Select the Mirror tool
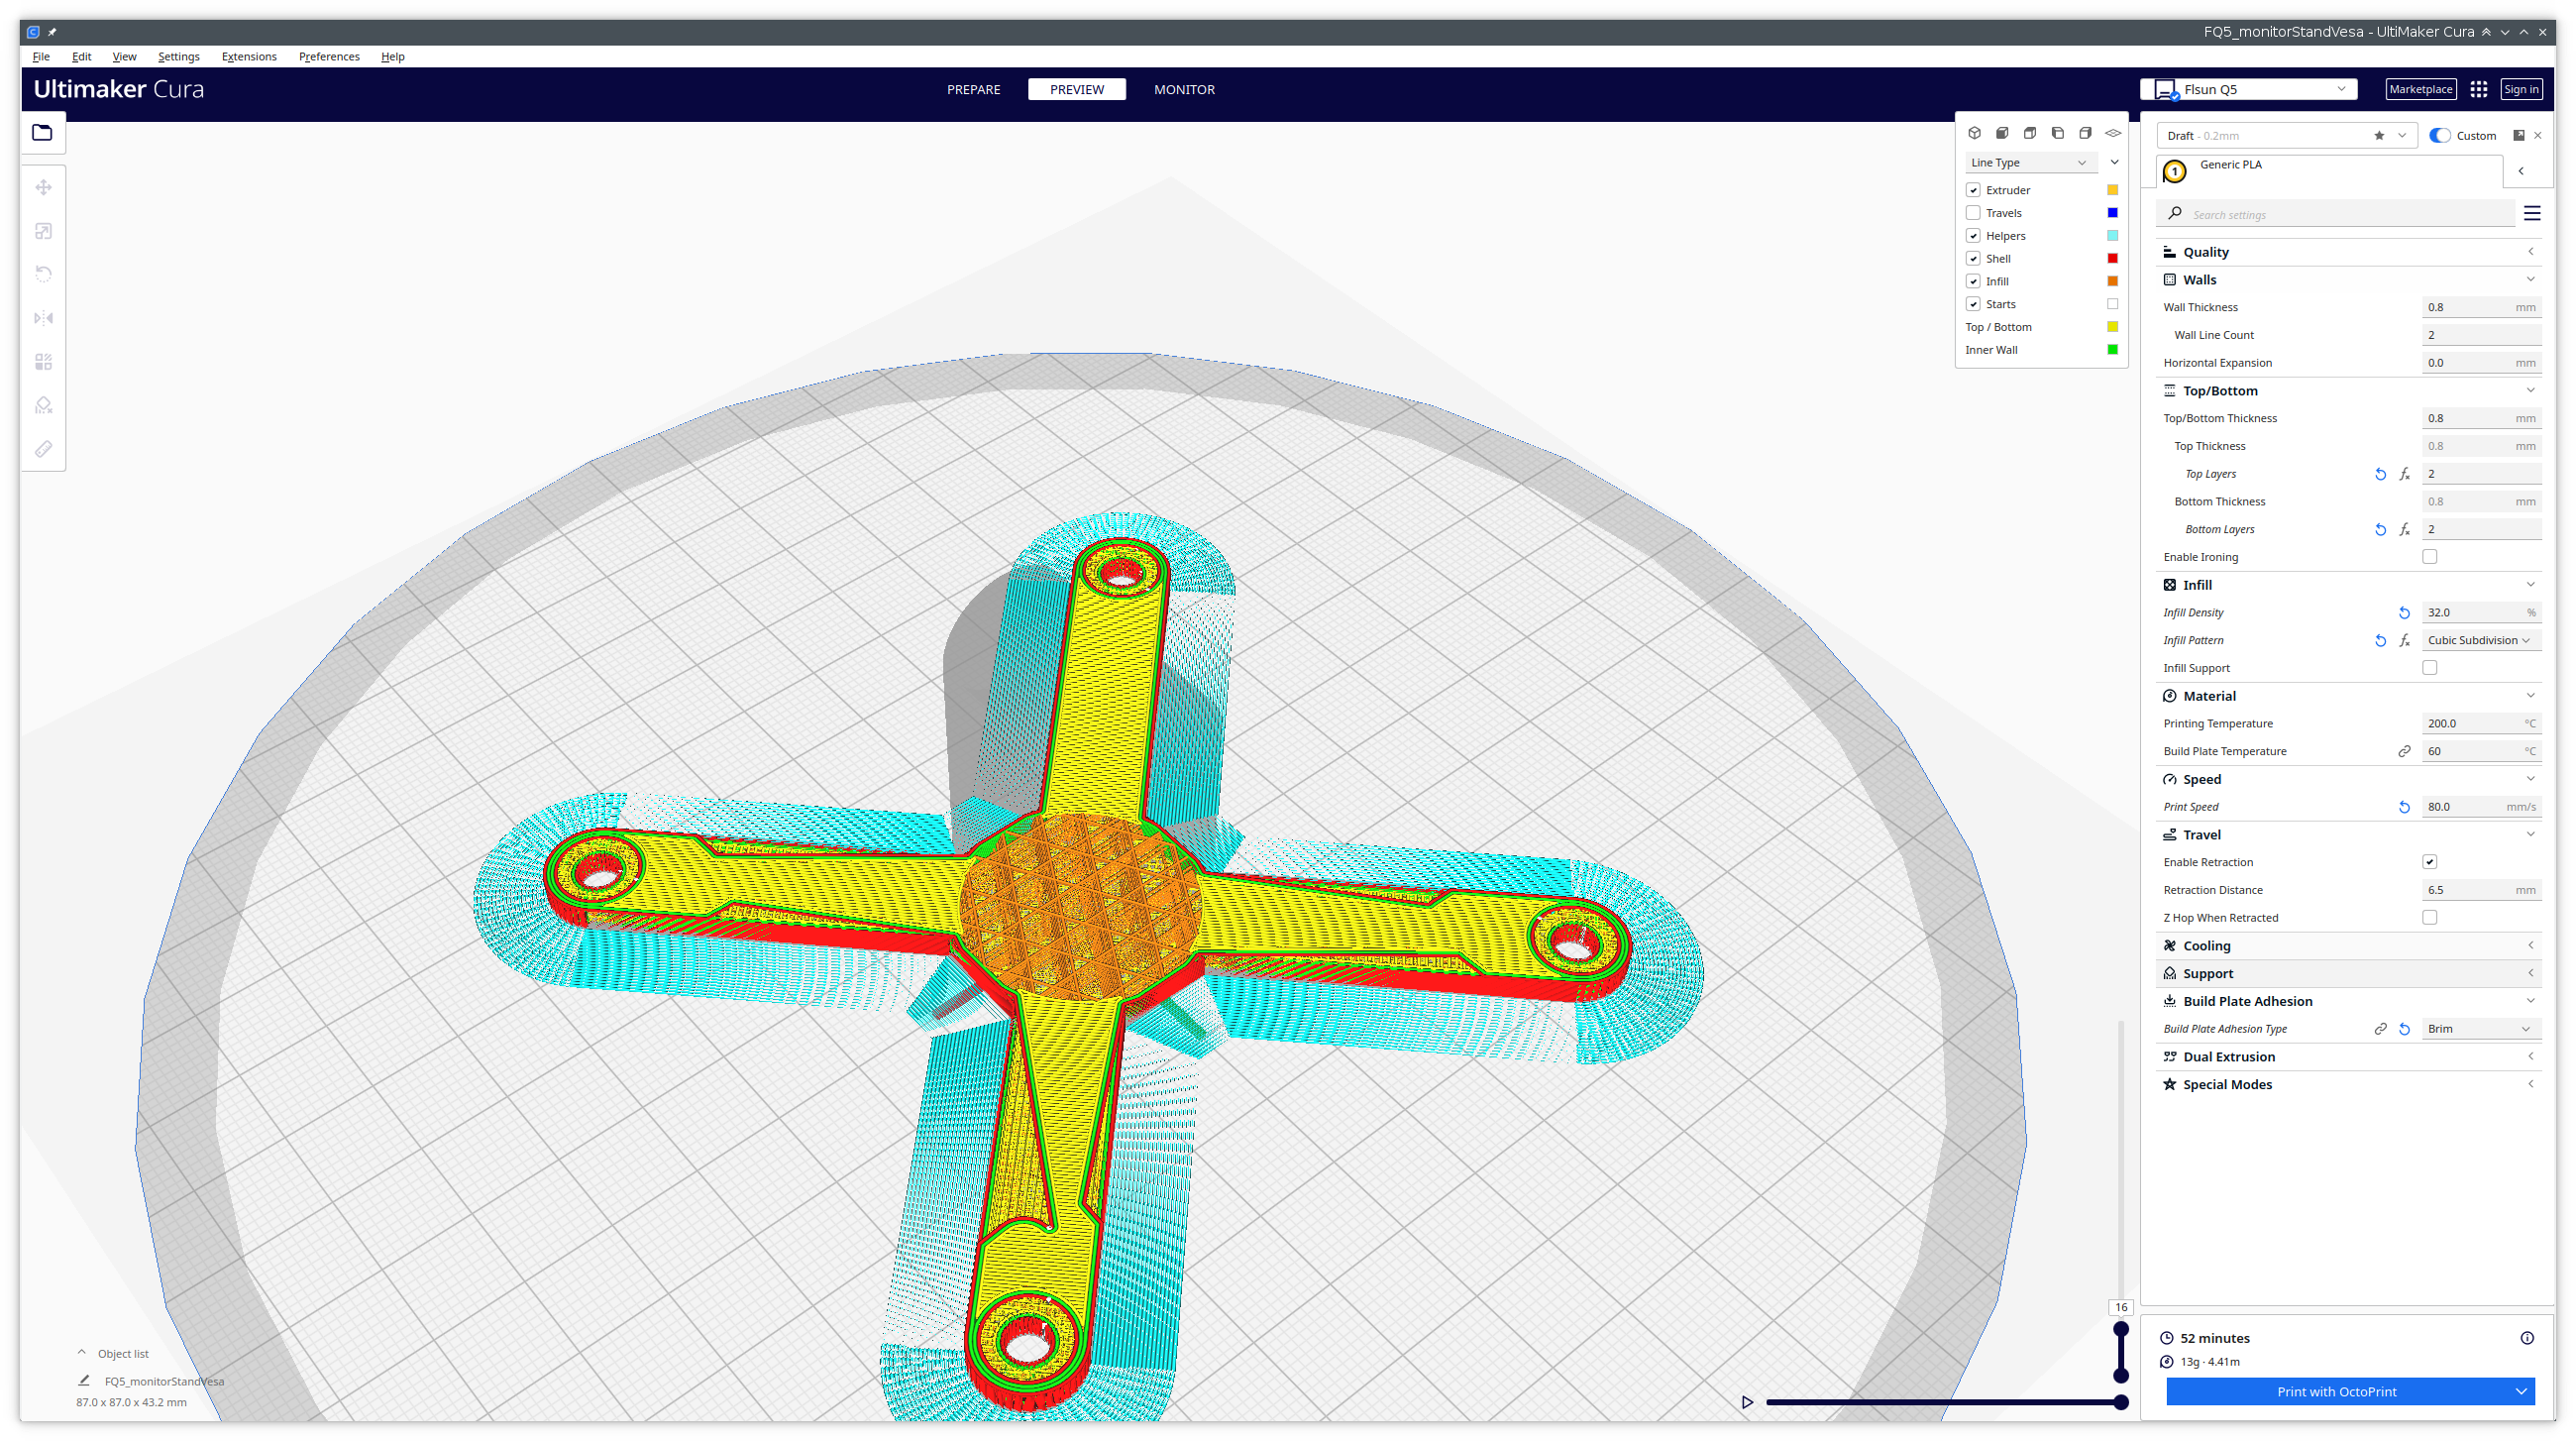This screenshot has width=2576, height=1441. pyautogui.click(x=43, y=318)
